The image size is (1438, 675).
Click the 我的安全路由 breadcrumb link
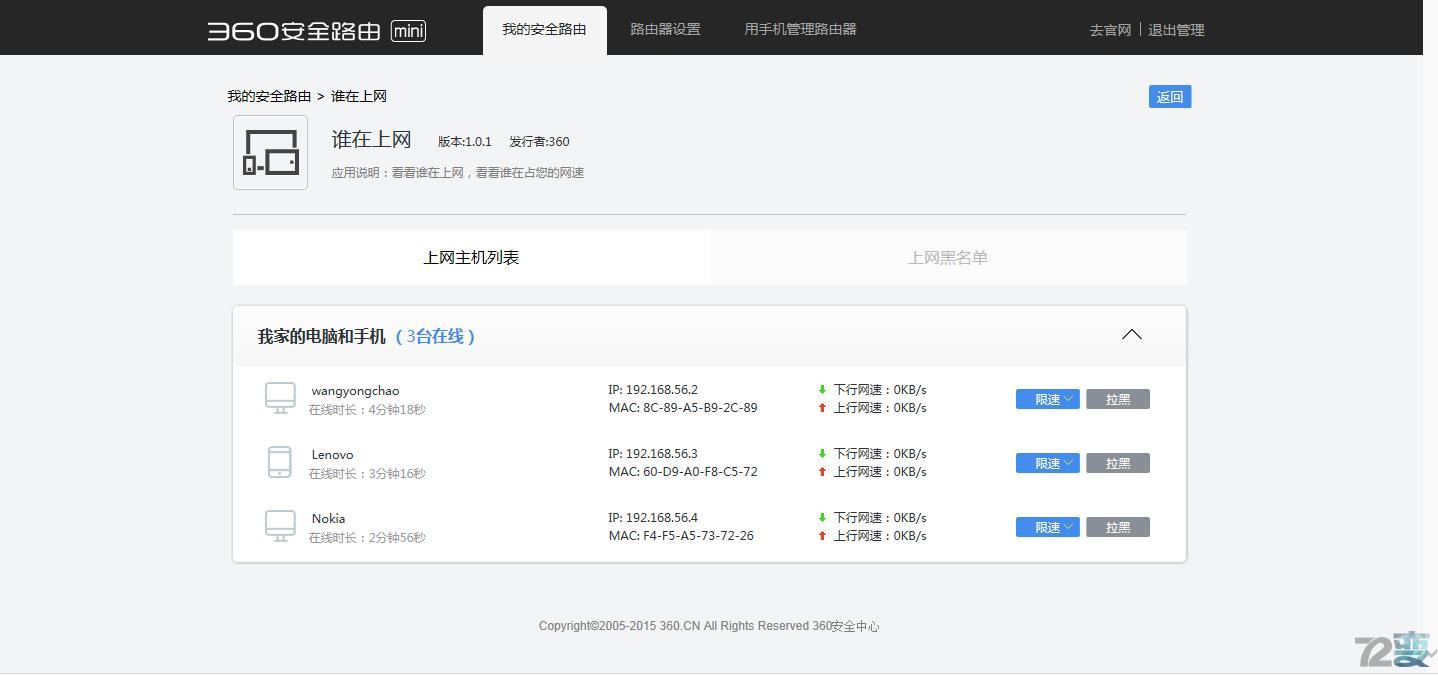pyautogui.click(x=269, y=95)
